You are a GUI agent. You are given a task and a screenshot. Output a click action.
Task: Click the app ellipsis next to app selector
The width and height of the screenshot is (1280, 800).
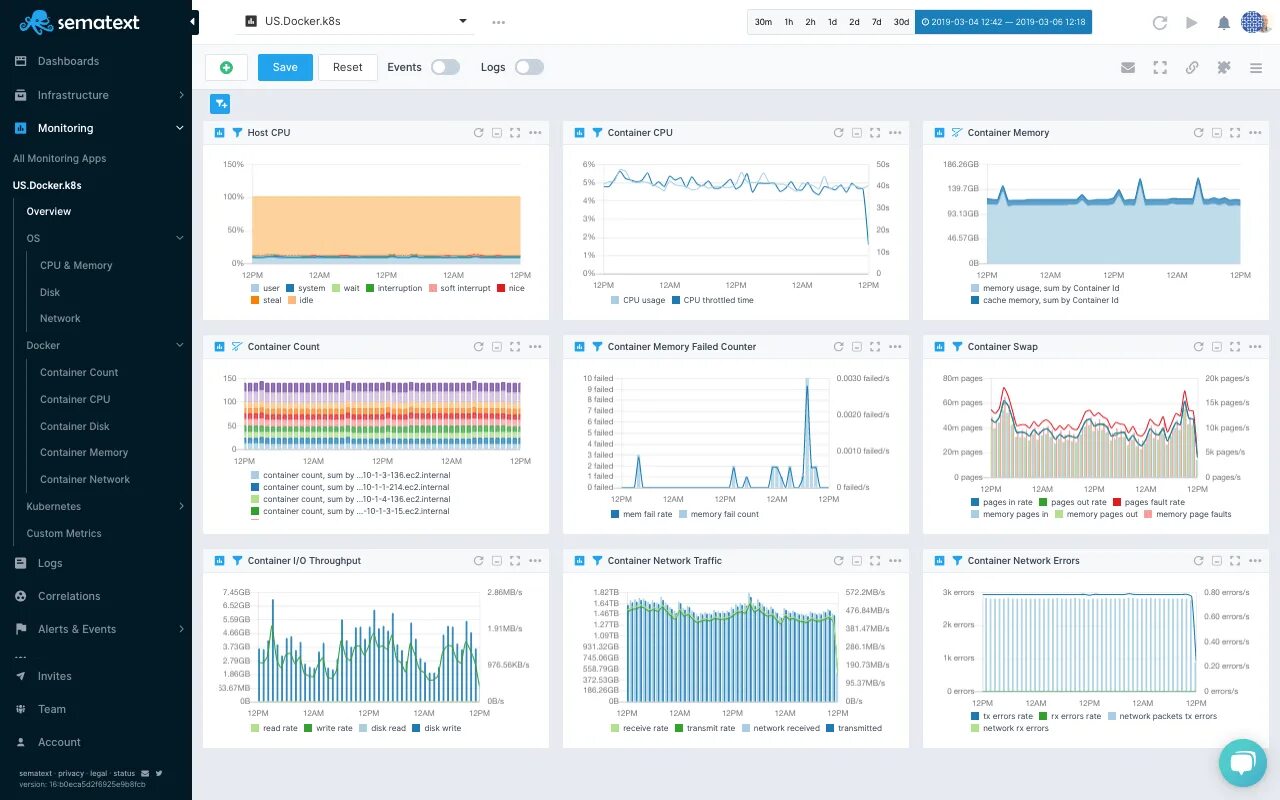click(x=499, y=22)
